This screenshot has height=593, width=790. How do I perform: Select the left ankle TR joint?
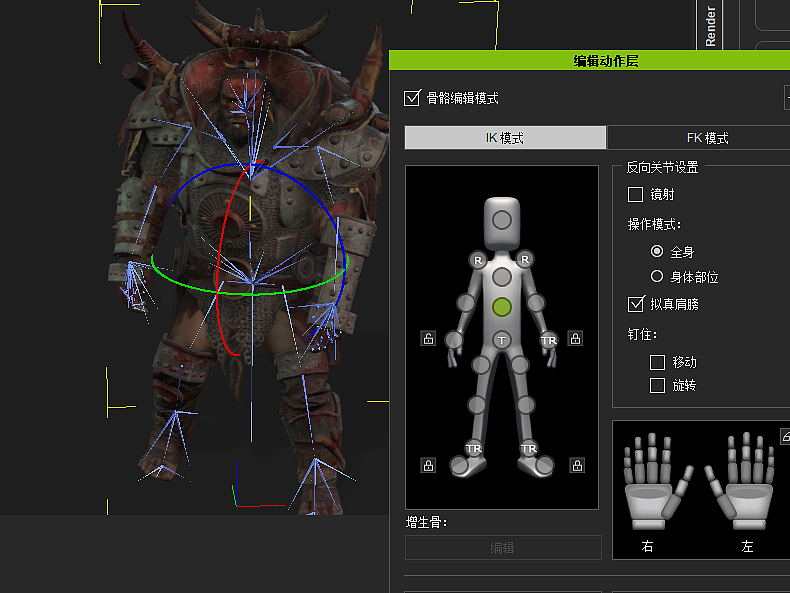pyautogui.click(x=529, y=448)
